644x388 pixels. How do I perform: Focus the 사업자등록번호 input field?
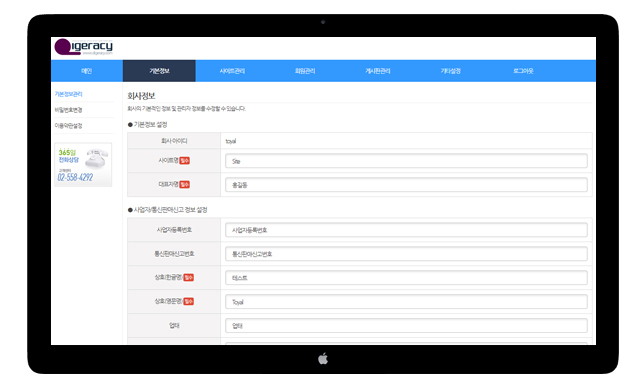point(406,230)
